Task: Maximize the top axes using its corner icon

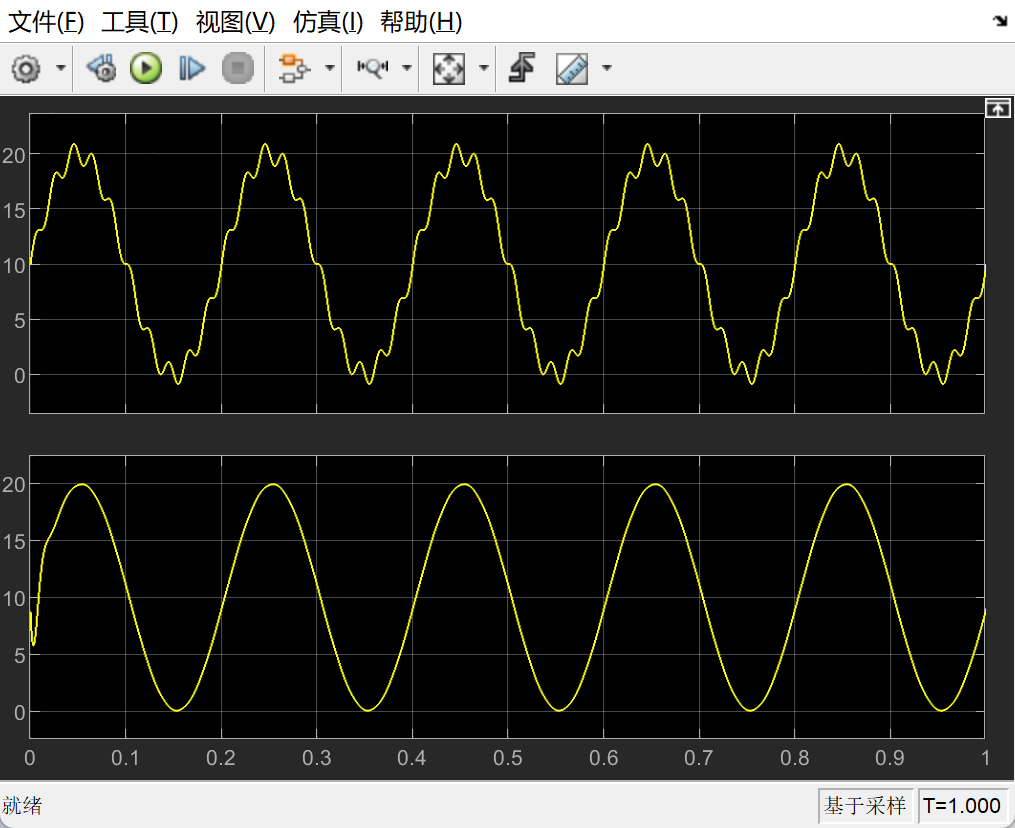Action: coord(998,108)
